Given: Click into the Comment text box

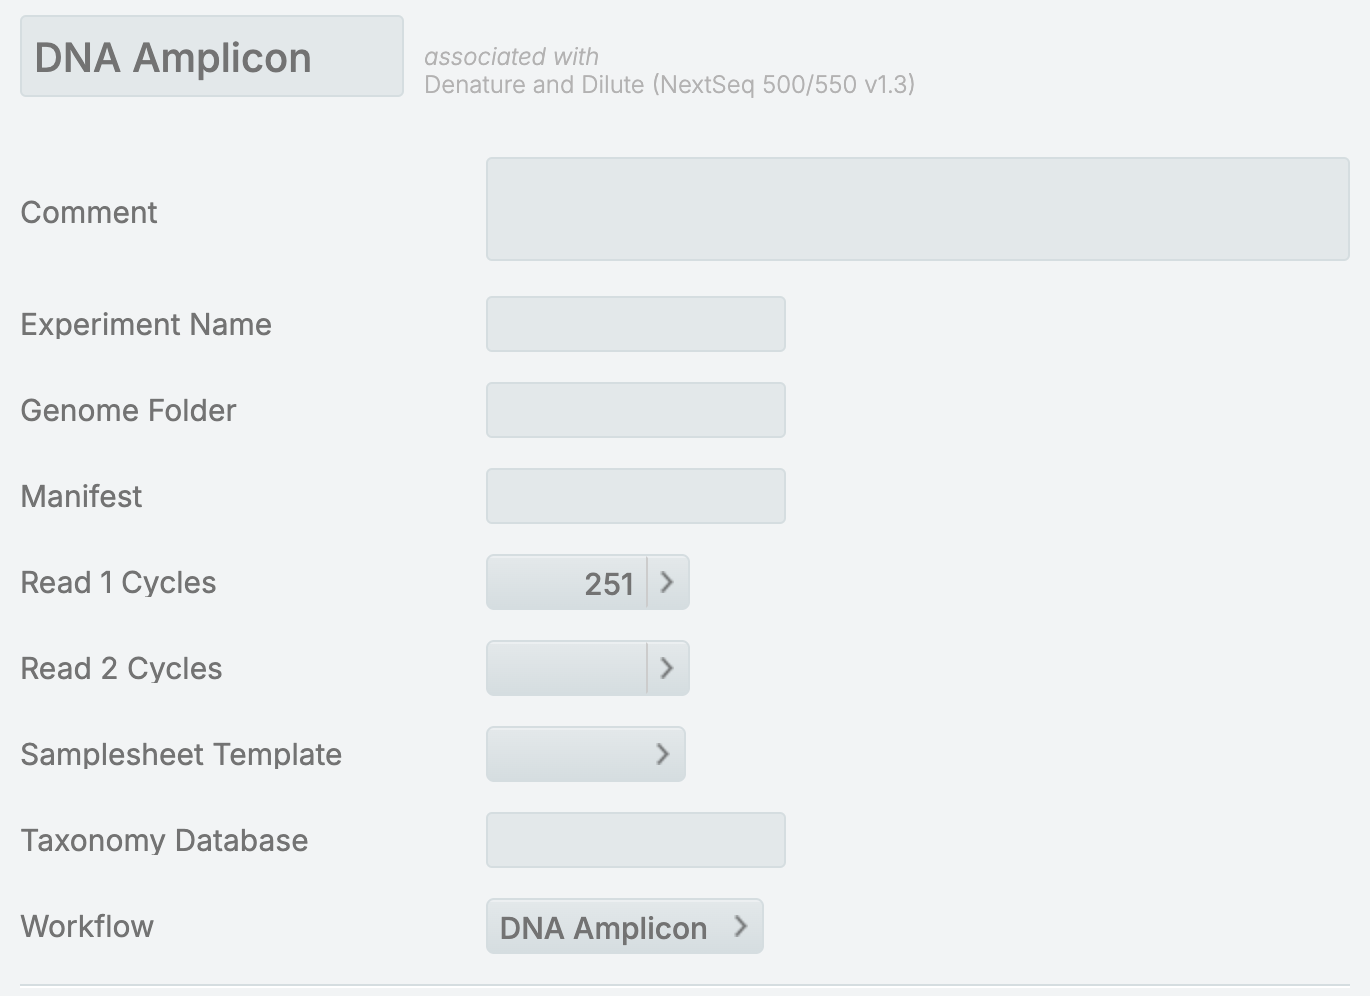Looking at the screenshot, I should tap(917, 209).
